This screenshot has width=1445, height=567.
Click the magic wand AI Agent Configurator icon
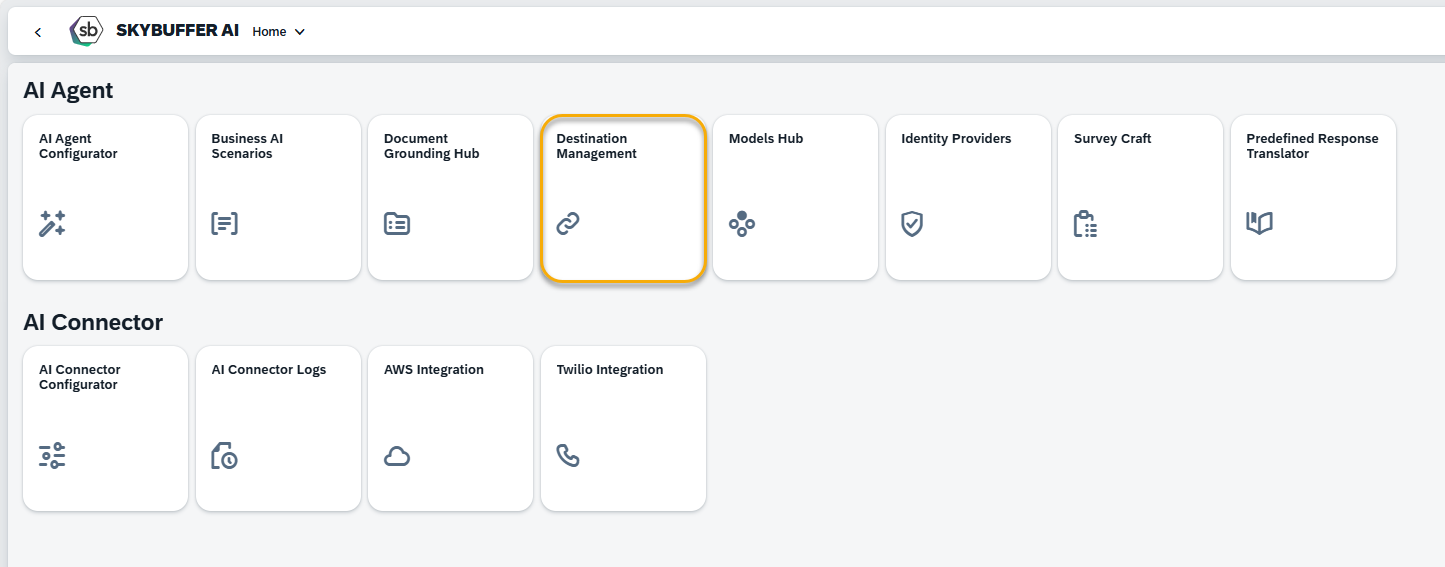52,224
